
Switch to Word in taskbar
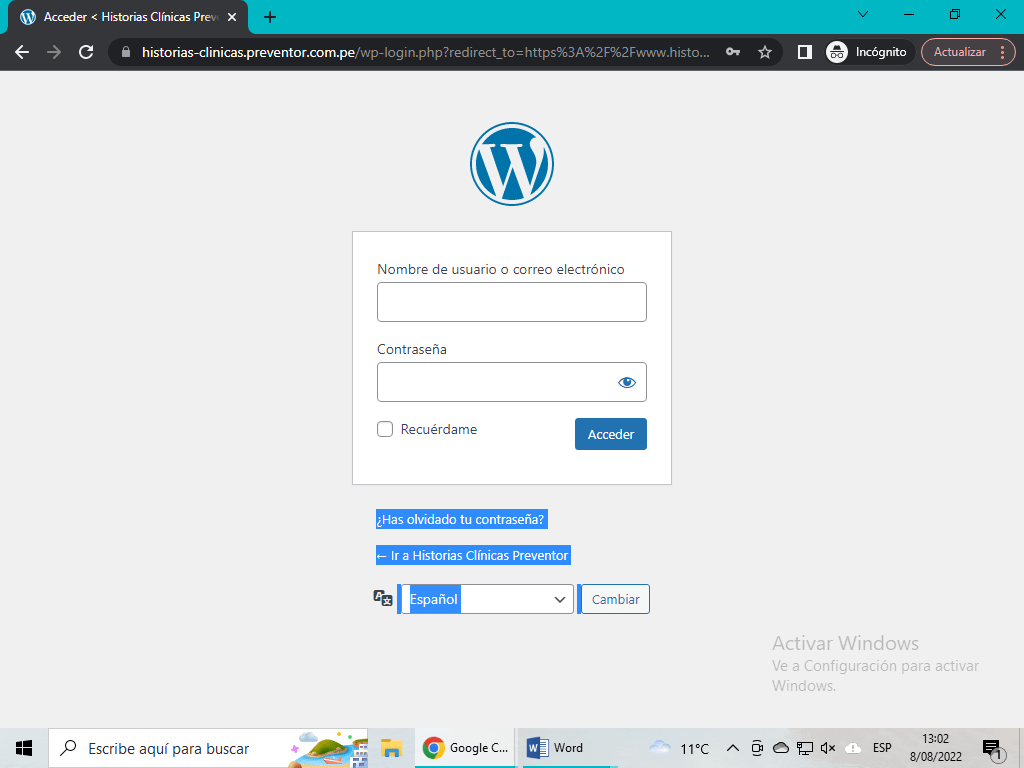568,748
